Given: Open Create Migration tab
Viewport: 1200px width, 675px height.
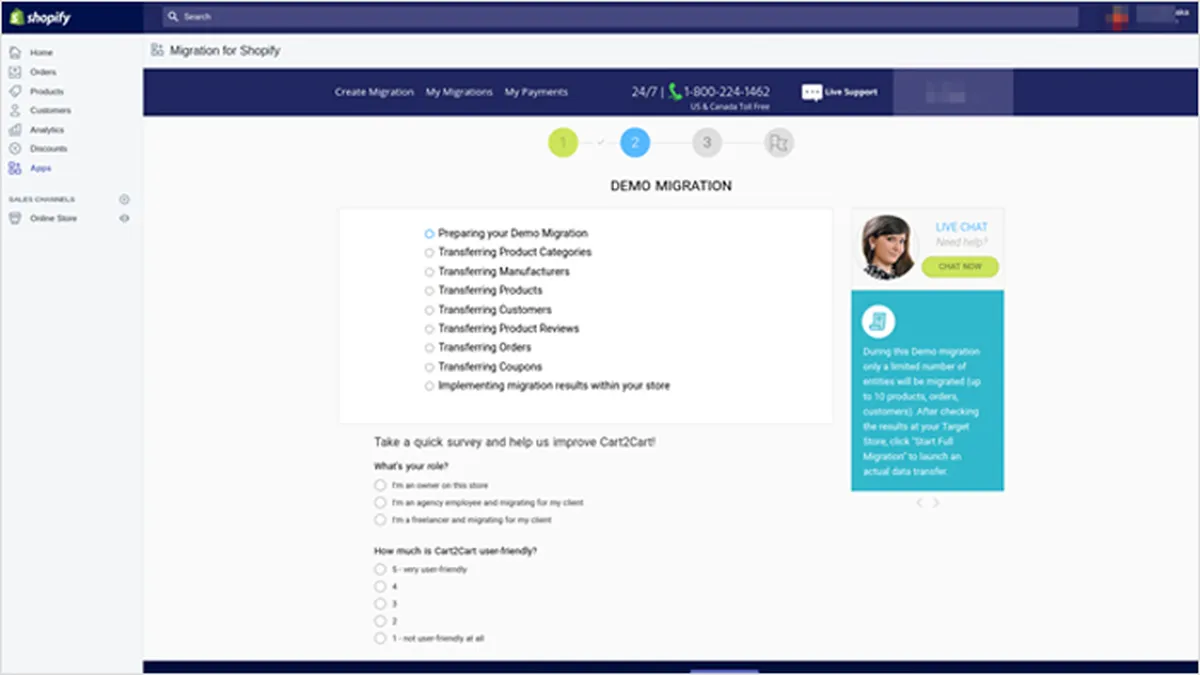Looking at the screenshot, I should pyautogui.click(x=374, y=92).
